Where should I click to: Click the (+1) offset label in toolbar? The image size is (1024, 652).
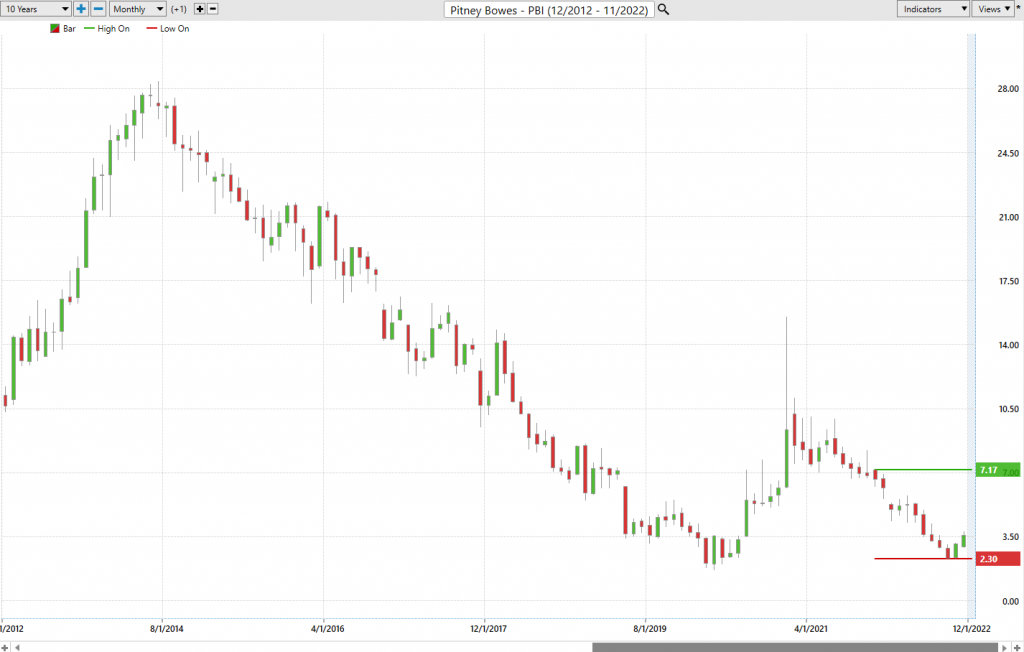179,9
